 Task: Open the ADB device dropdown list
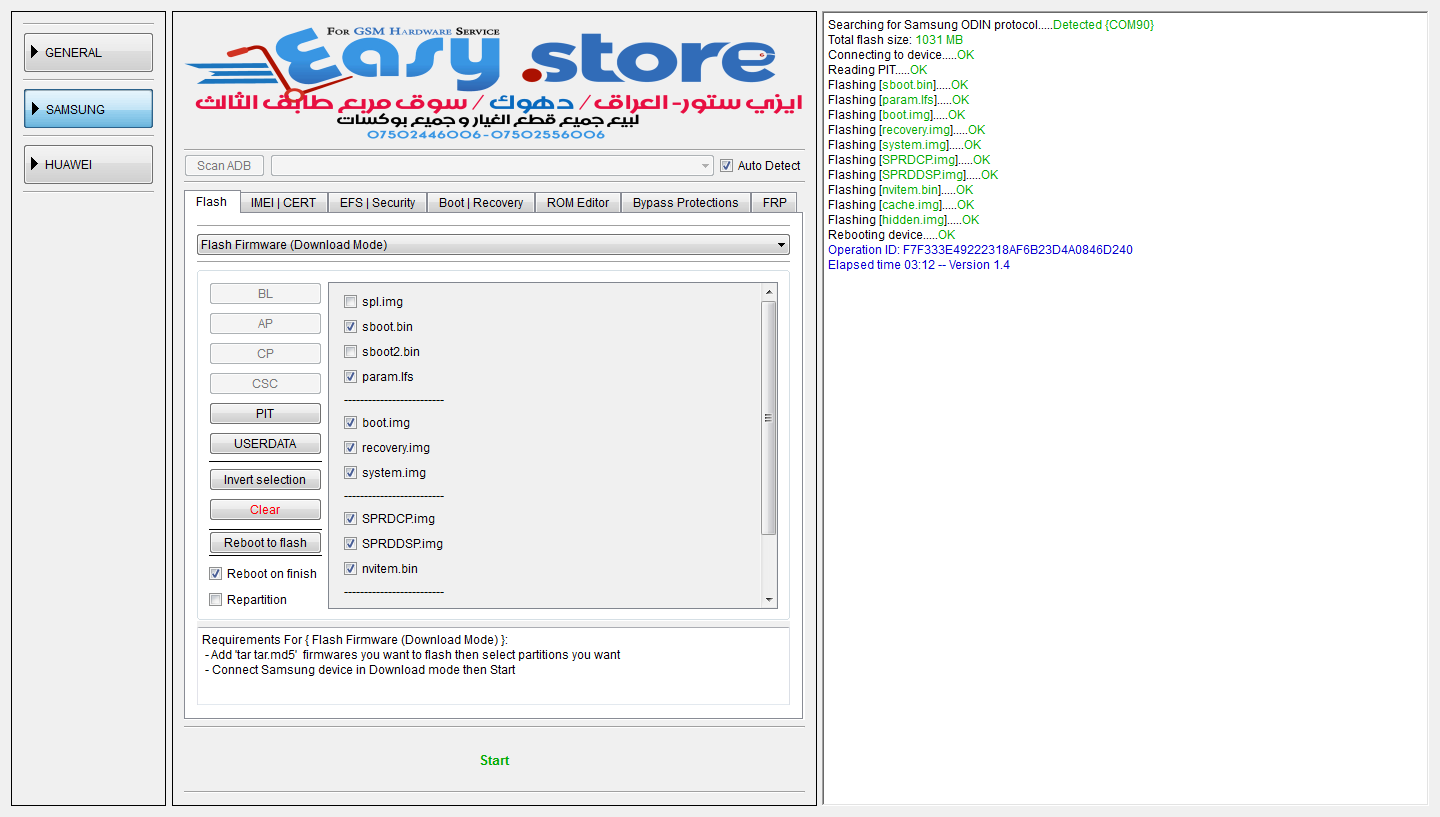point(492,165)
